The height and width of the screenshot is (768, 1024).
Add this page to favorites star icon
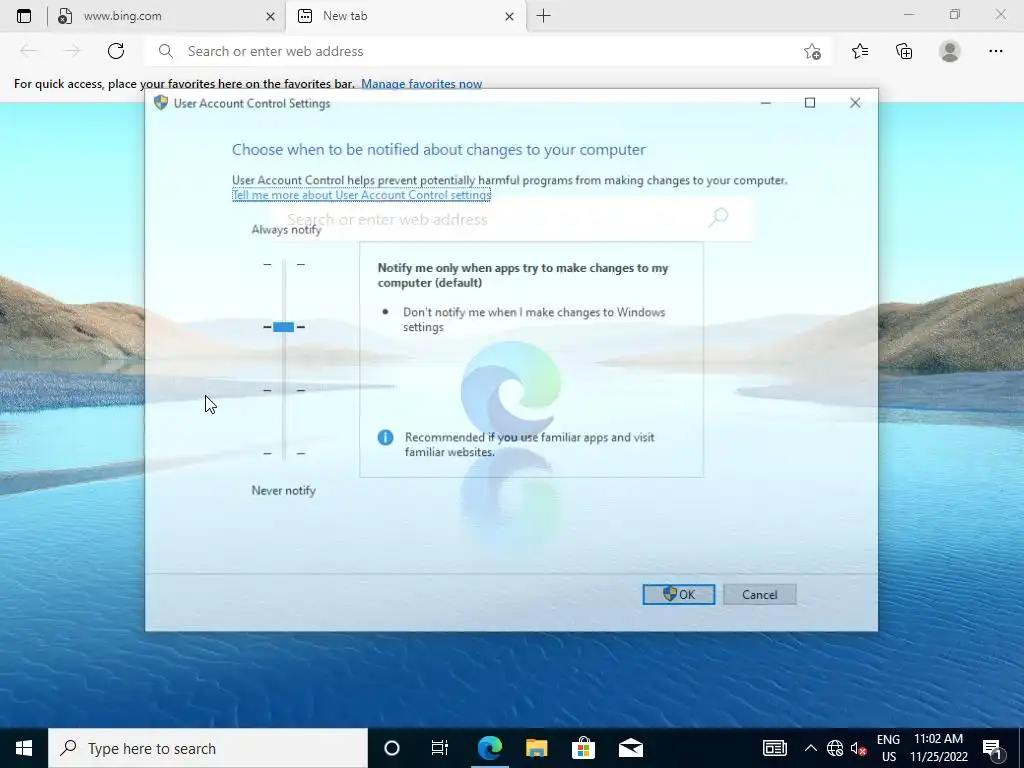812,51
